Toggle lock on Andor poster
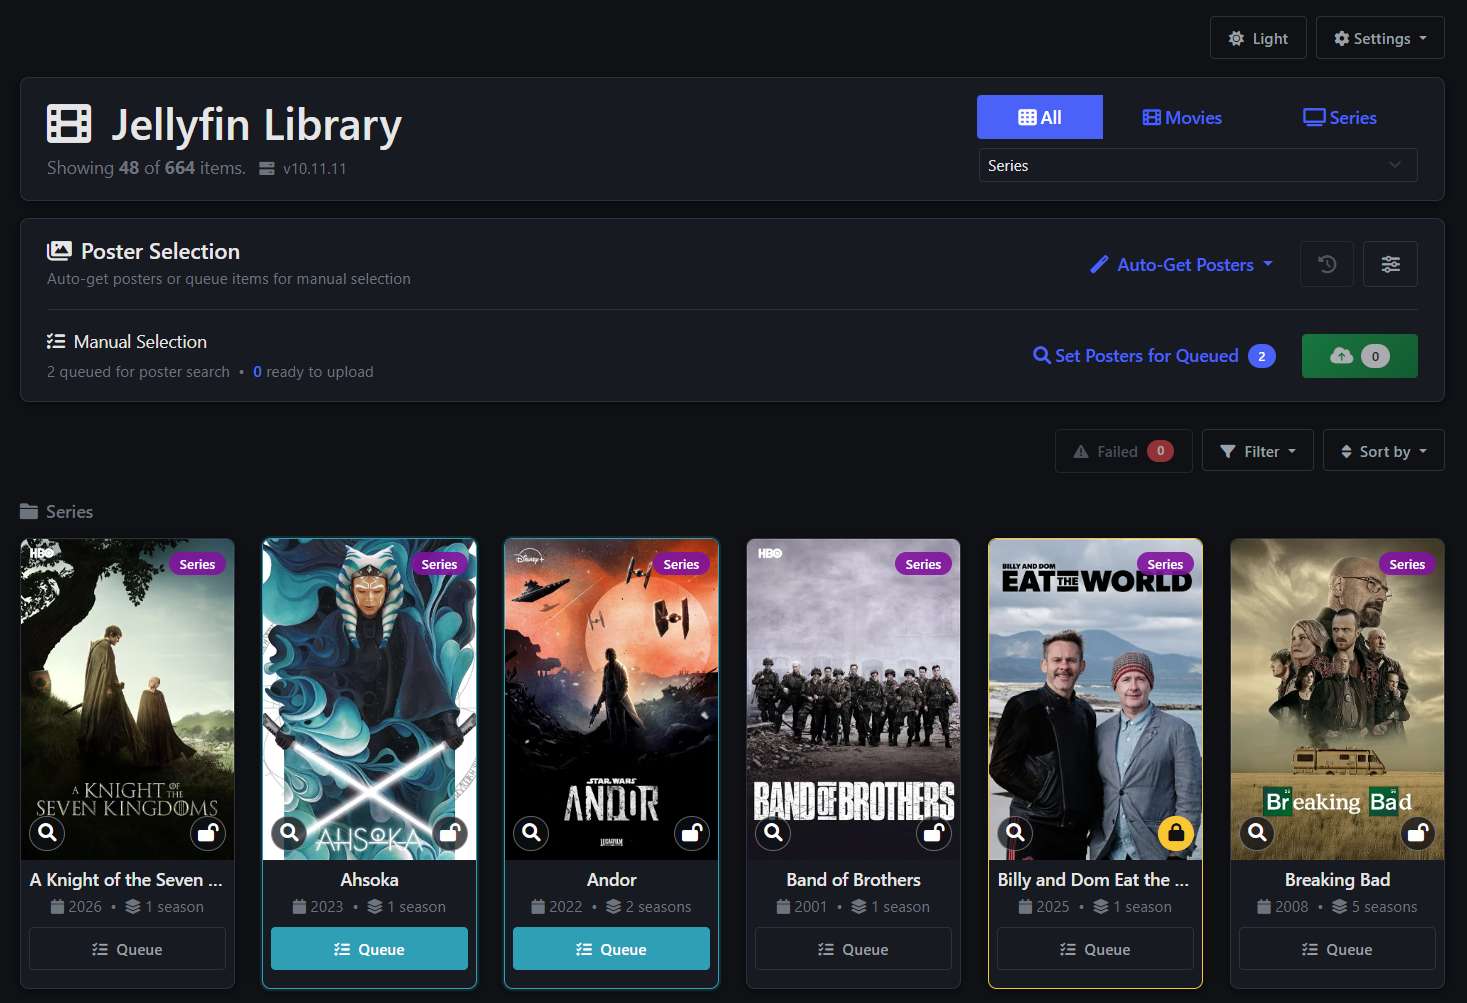This screenshot has width=1467, height=1003. (692, 832)
